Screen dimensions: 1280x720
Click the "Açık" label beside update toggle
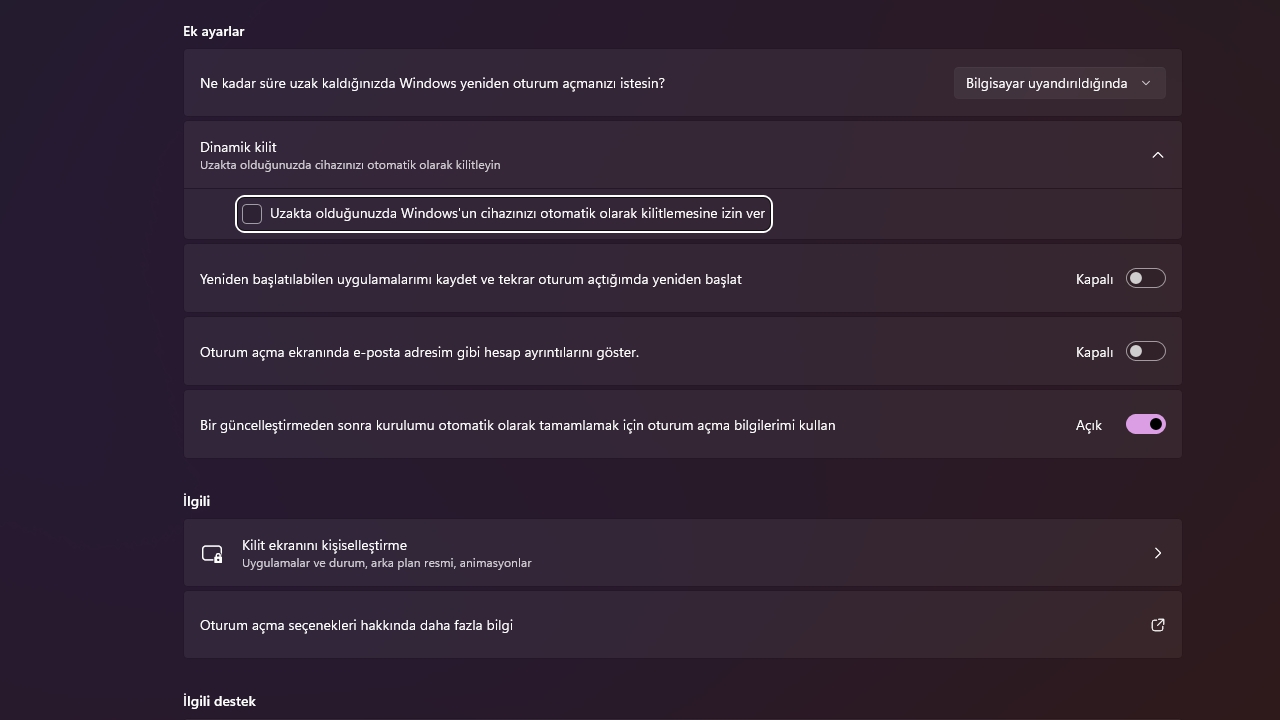point(1088,425)
